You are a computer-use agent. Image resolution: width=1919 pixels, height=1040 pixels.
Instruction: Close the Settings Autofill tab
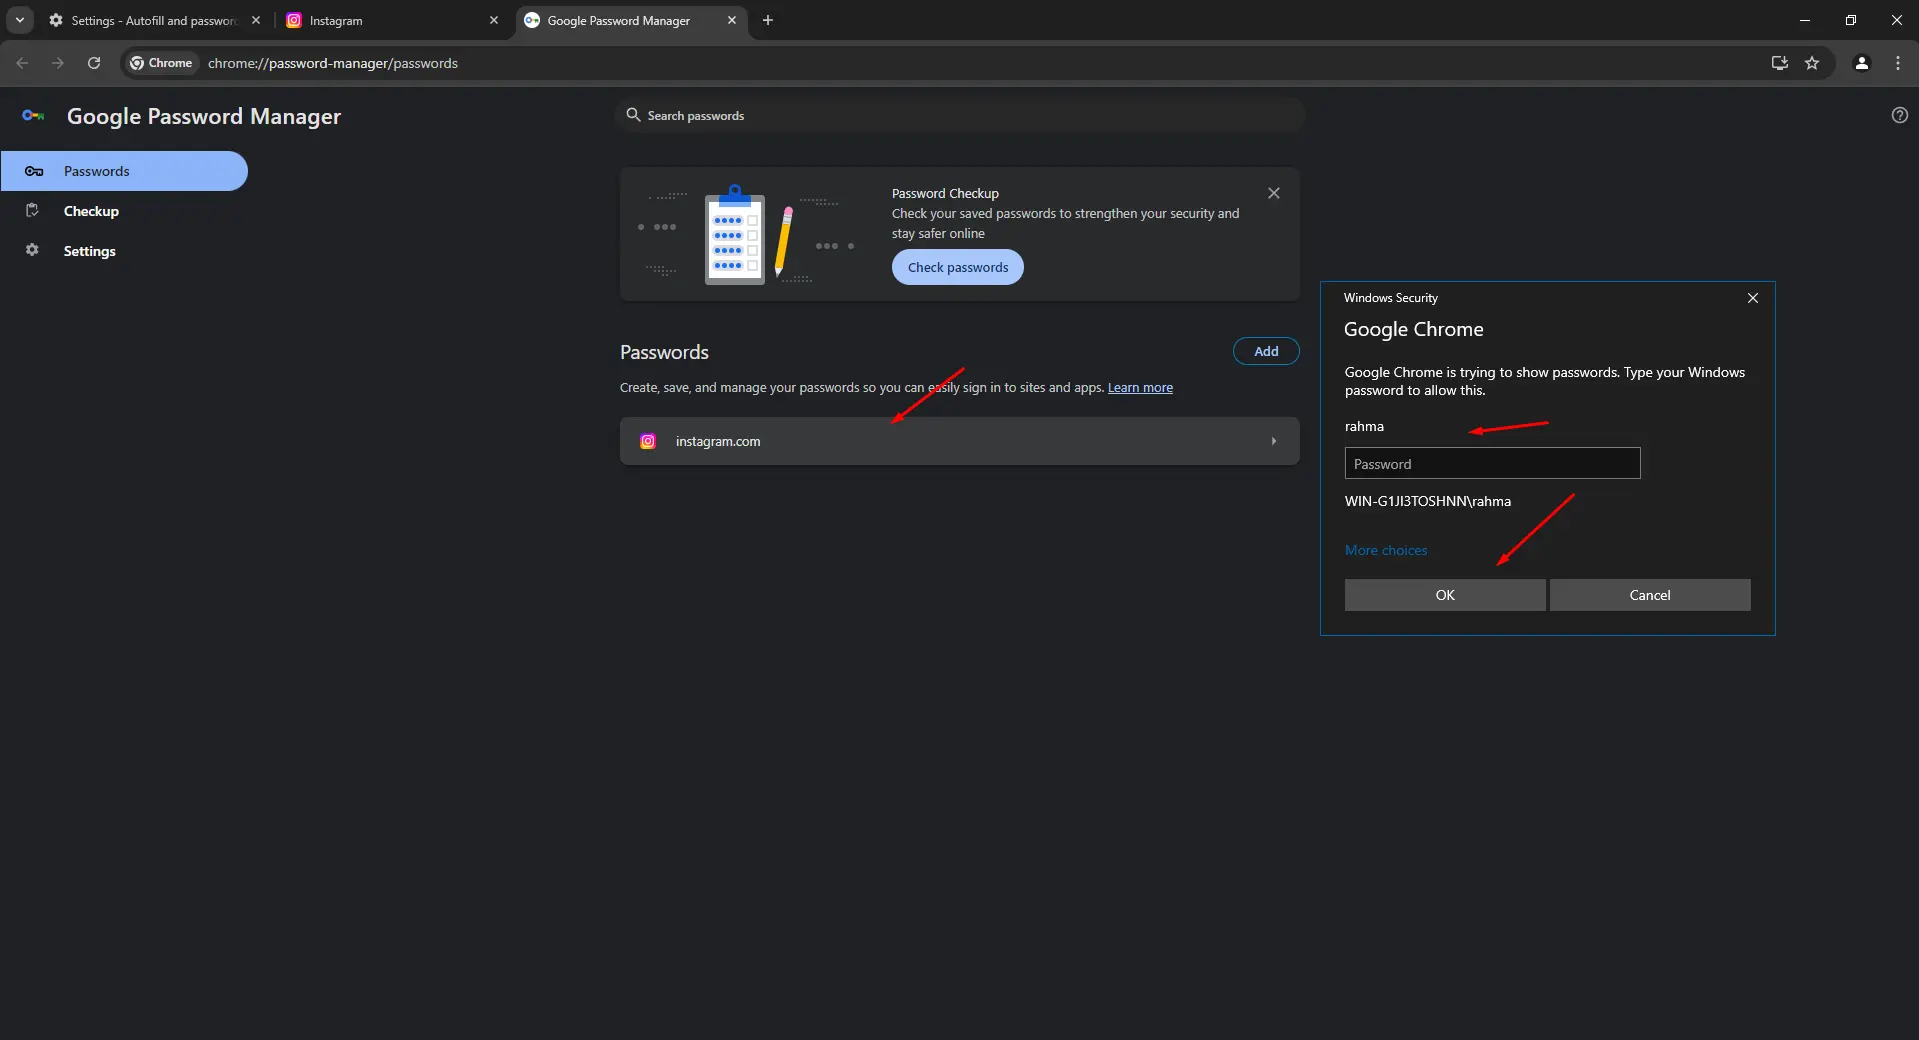point(256,20)
